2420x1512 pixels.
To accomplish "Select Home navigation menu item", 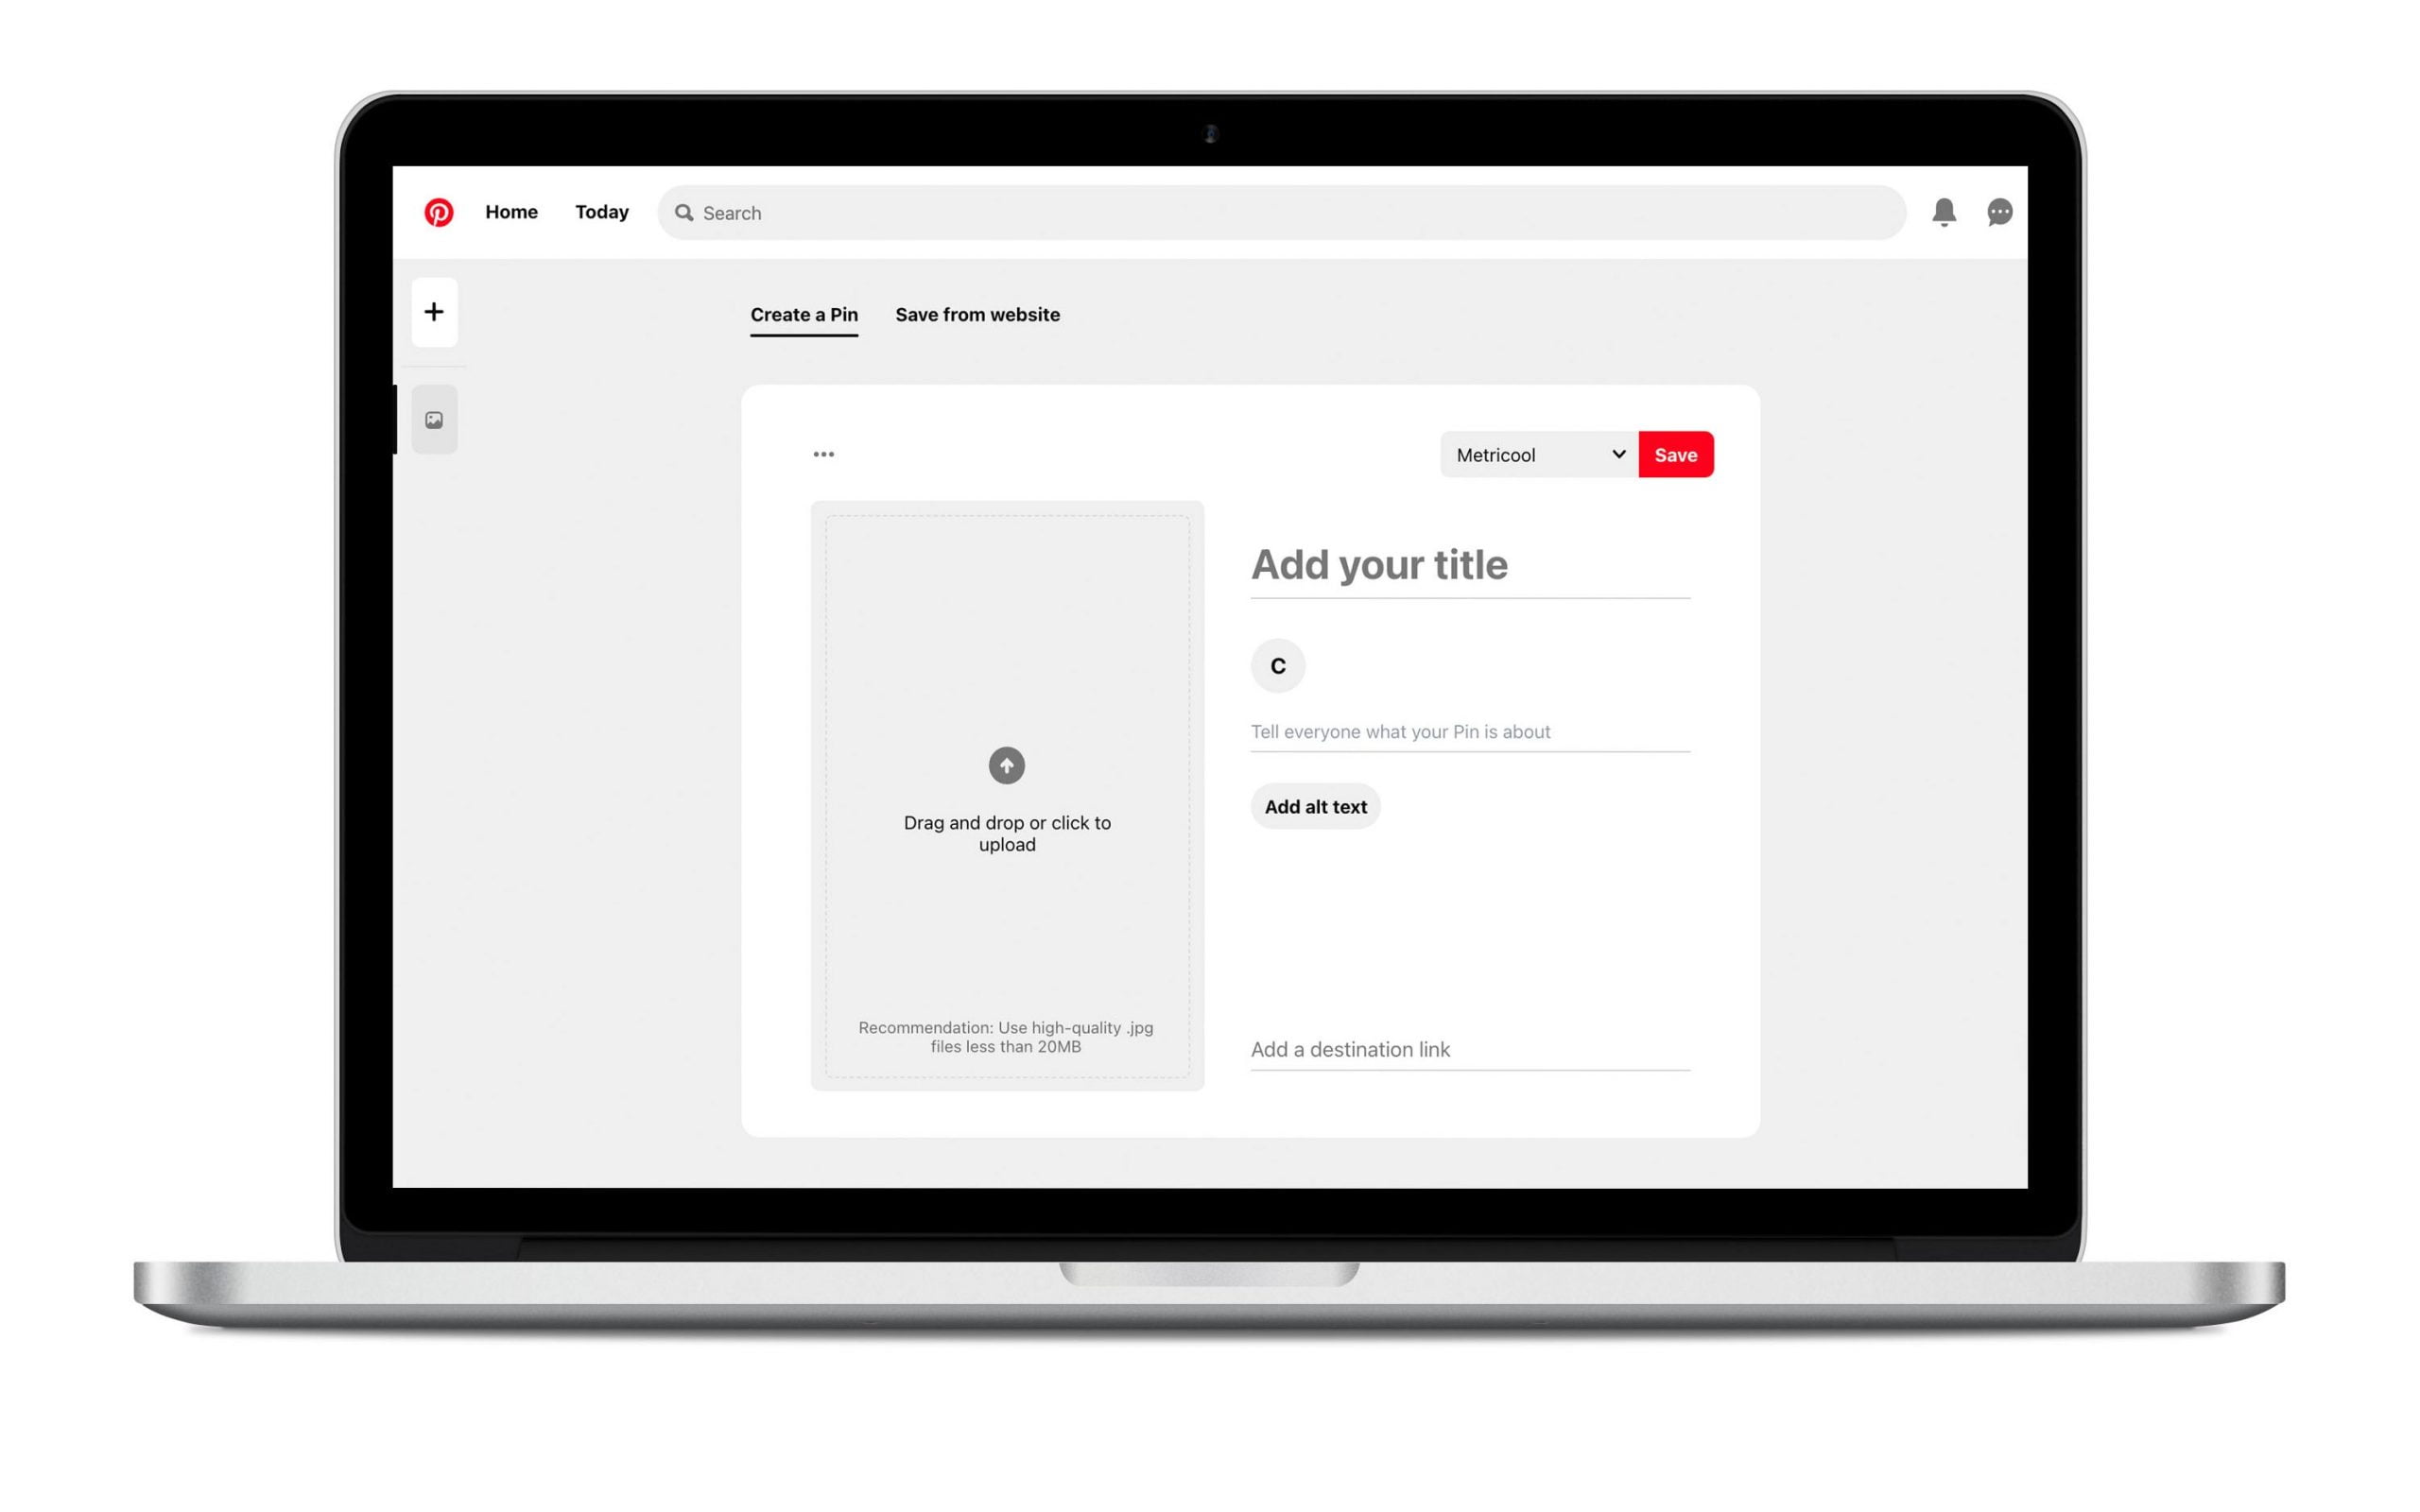I will (512, 213).
